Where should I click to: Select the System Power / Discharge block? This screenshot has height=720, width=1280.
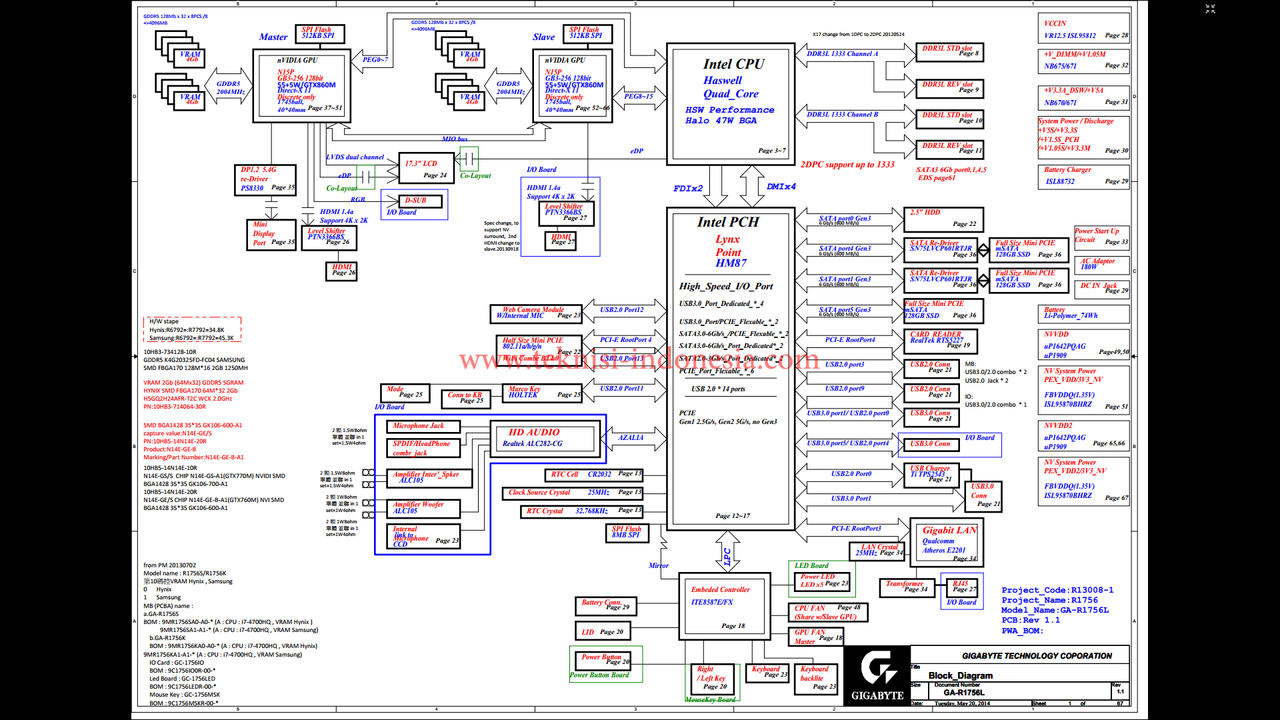click(x=1084, y=137)
